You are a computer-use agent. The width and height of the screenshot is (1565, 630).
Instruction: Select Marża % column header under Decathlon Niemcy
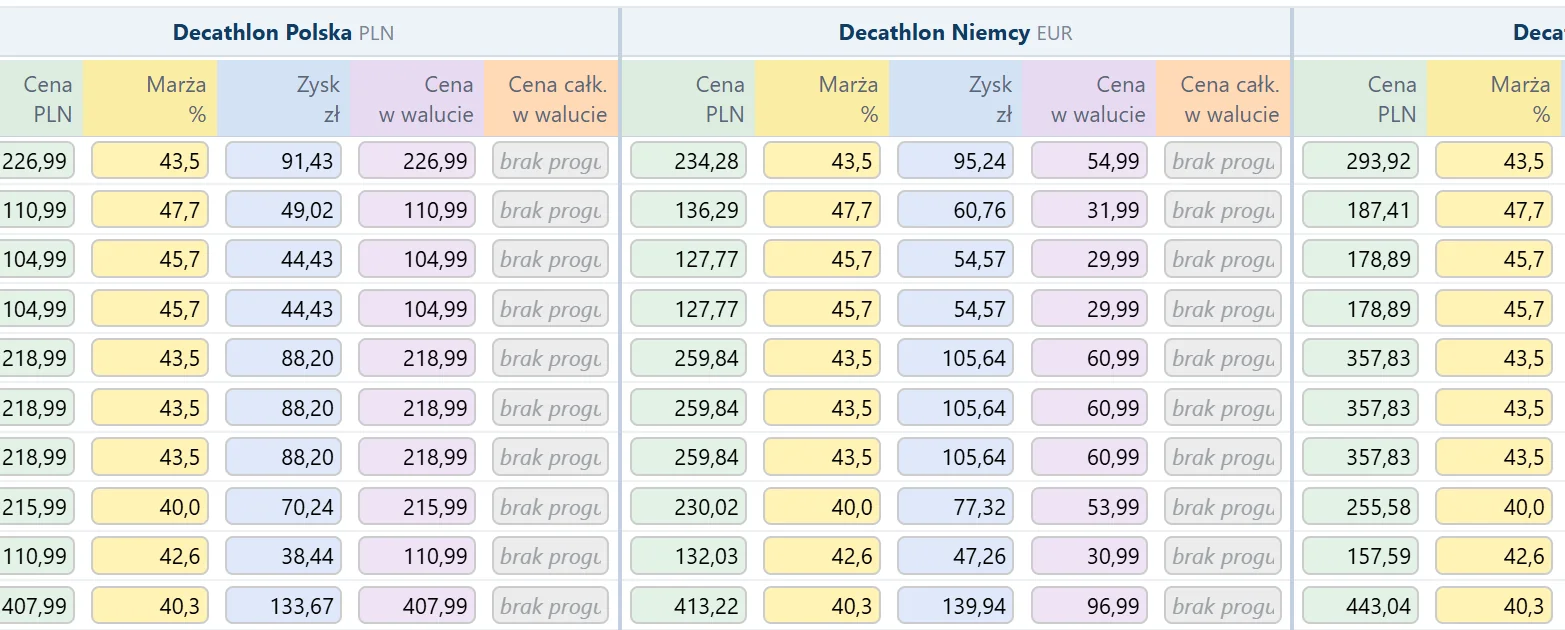822,99
